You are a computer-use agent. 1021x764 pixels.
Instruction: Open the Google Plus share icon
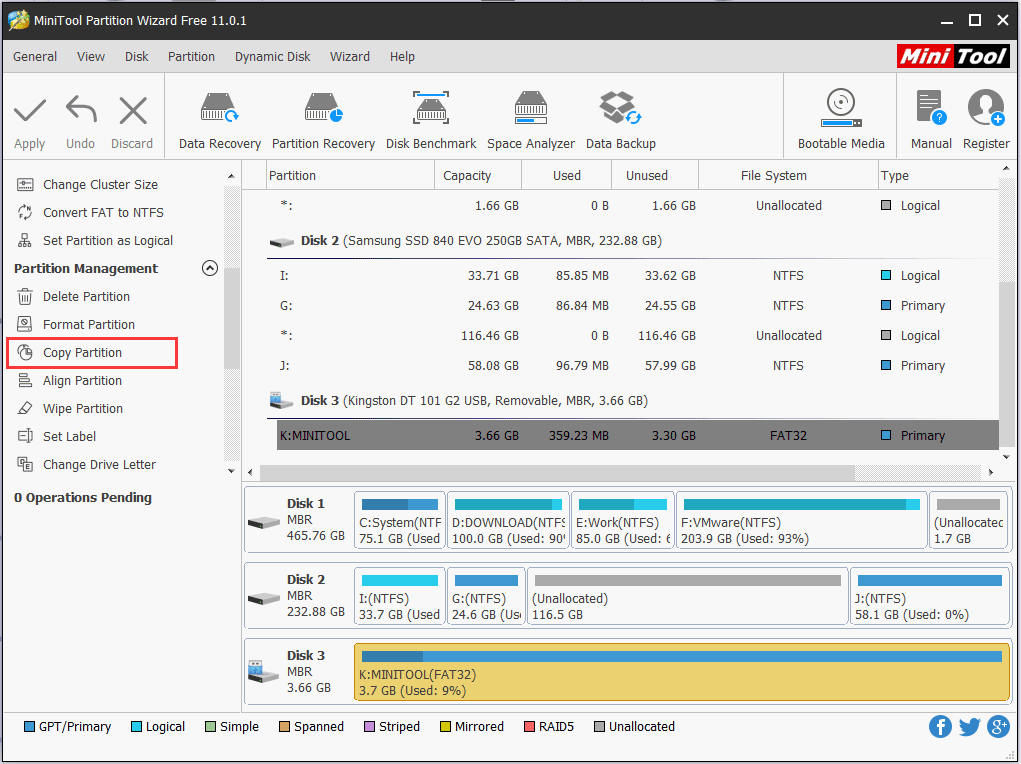998,726
